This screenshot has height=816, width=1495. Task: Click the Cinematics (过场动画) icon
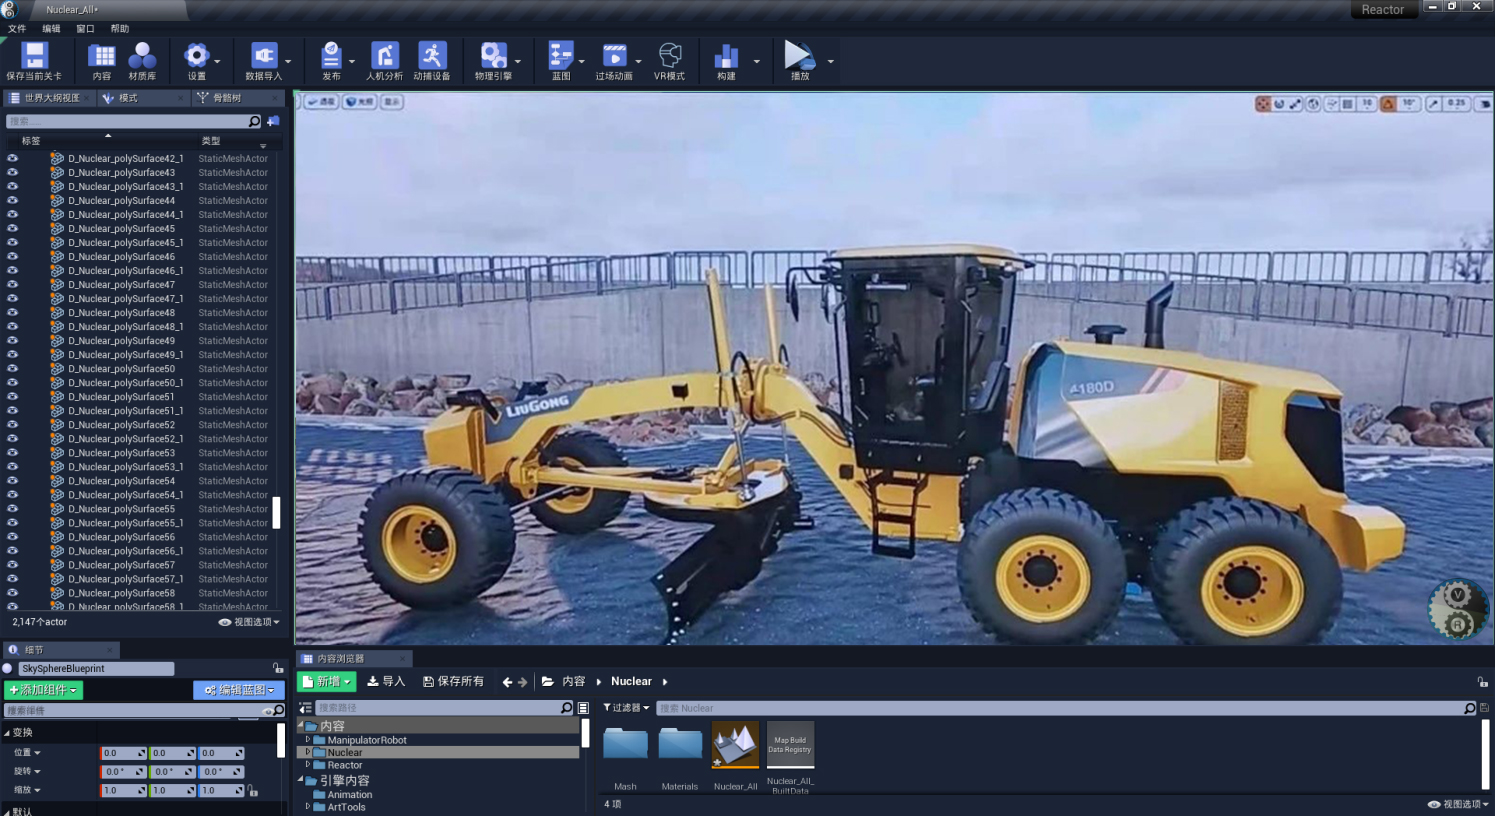tap(614, 56)
